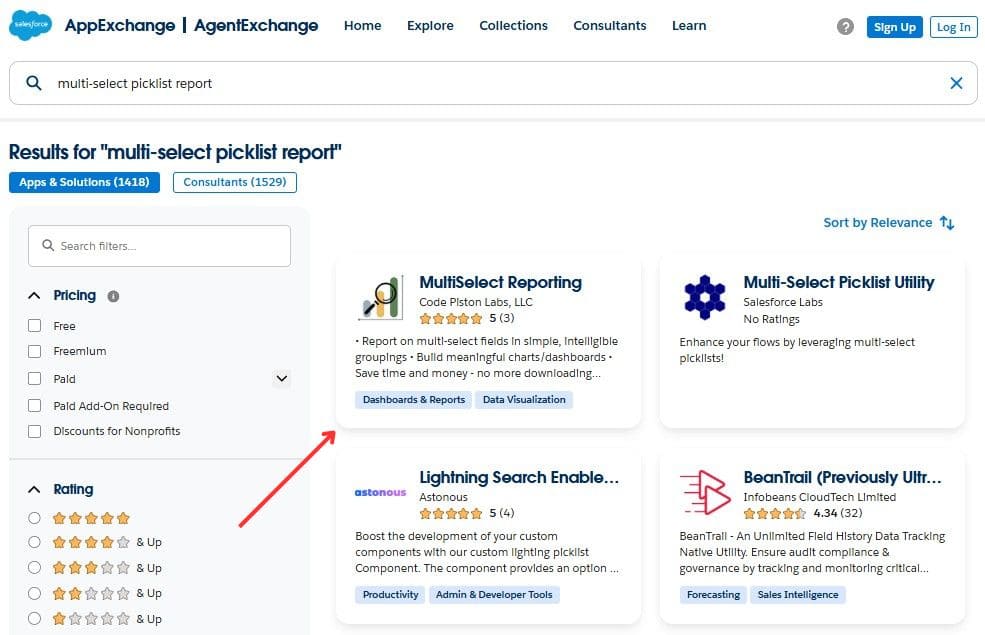Clear the search query with the X

click(956, 83)
